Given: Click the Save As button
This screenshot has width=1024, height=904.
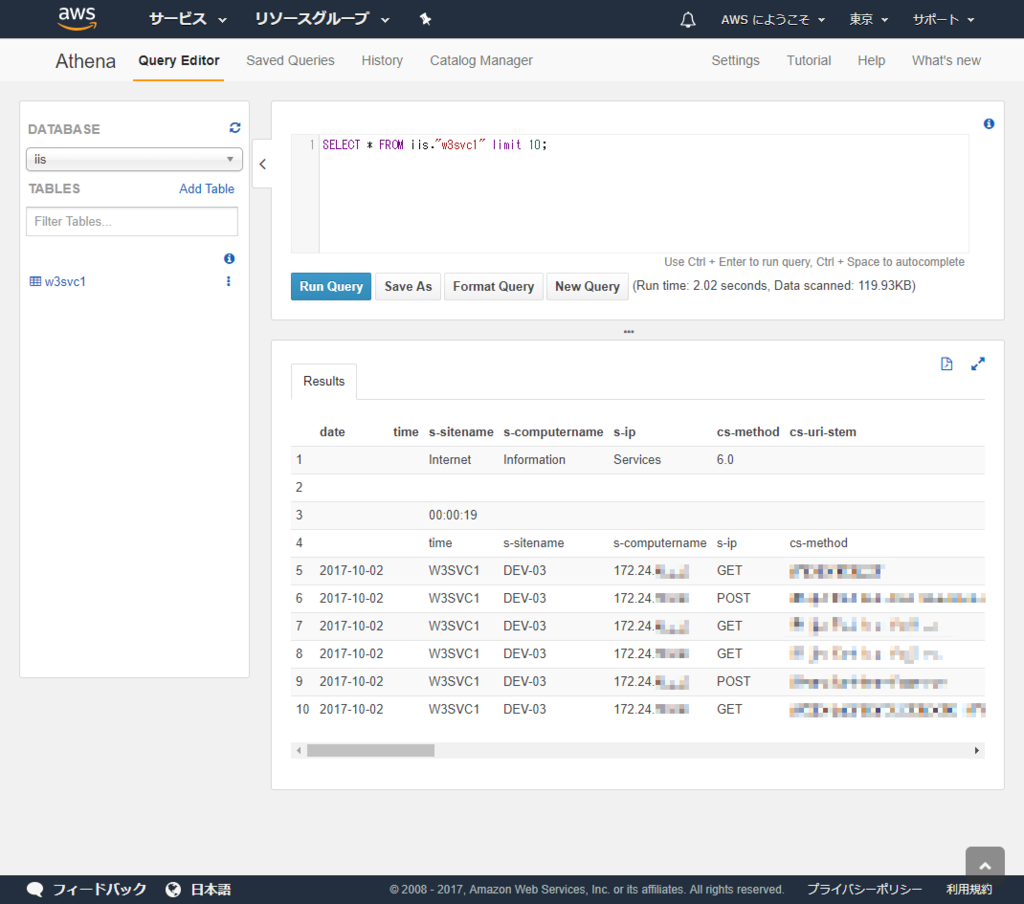Looking at the screenshot, I should point(408,287).
